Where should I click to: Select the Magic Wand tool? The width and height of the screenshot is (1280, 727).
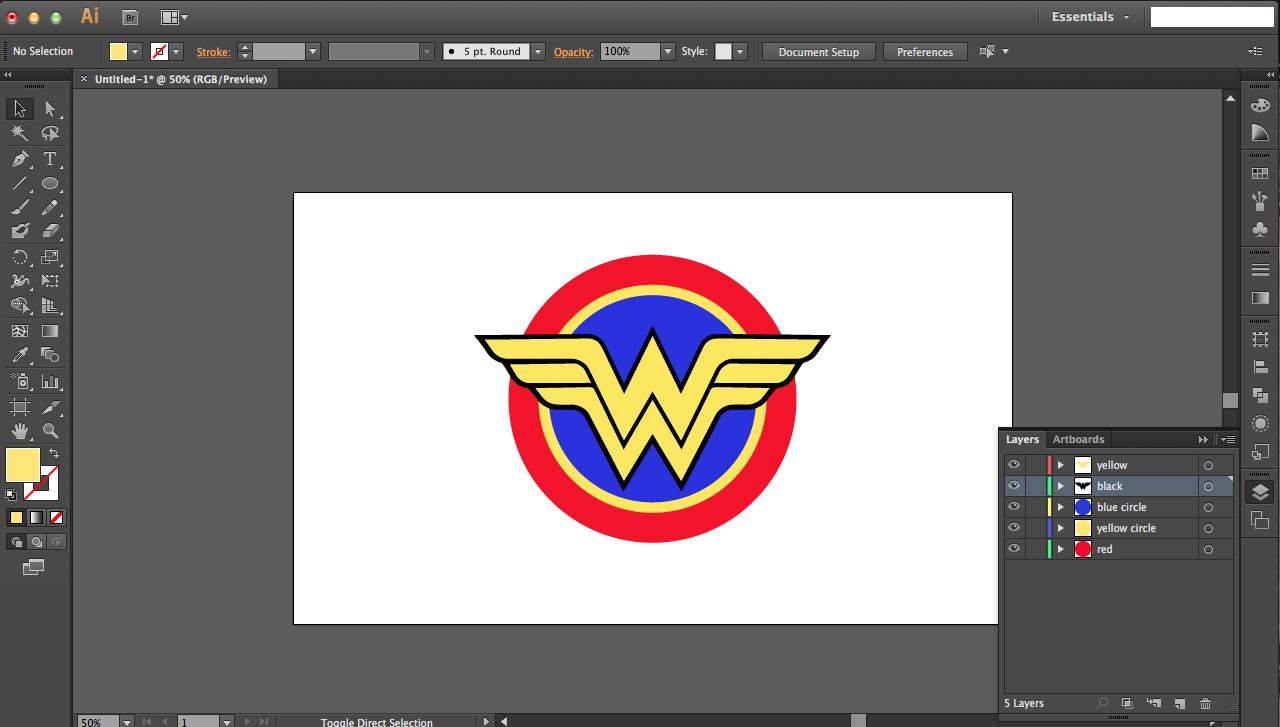20,133
